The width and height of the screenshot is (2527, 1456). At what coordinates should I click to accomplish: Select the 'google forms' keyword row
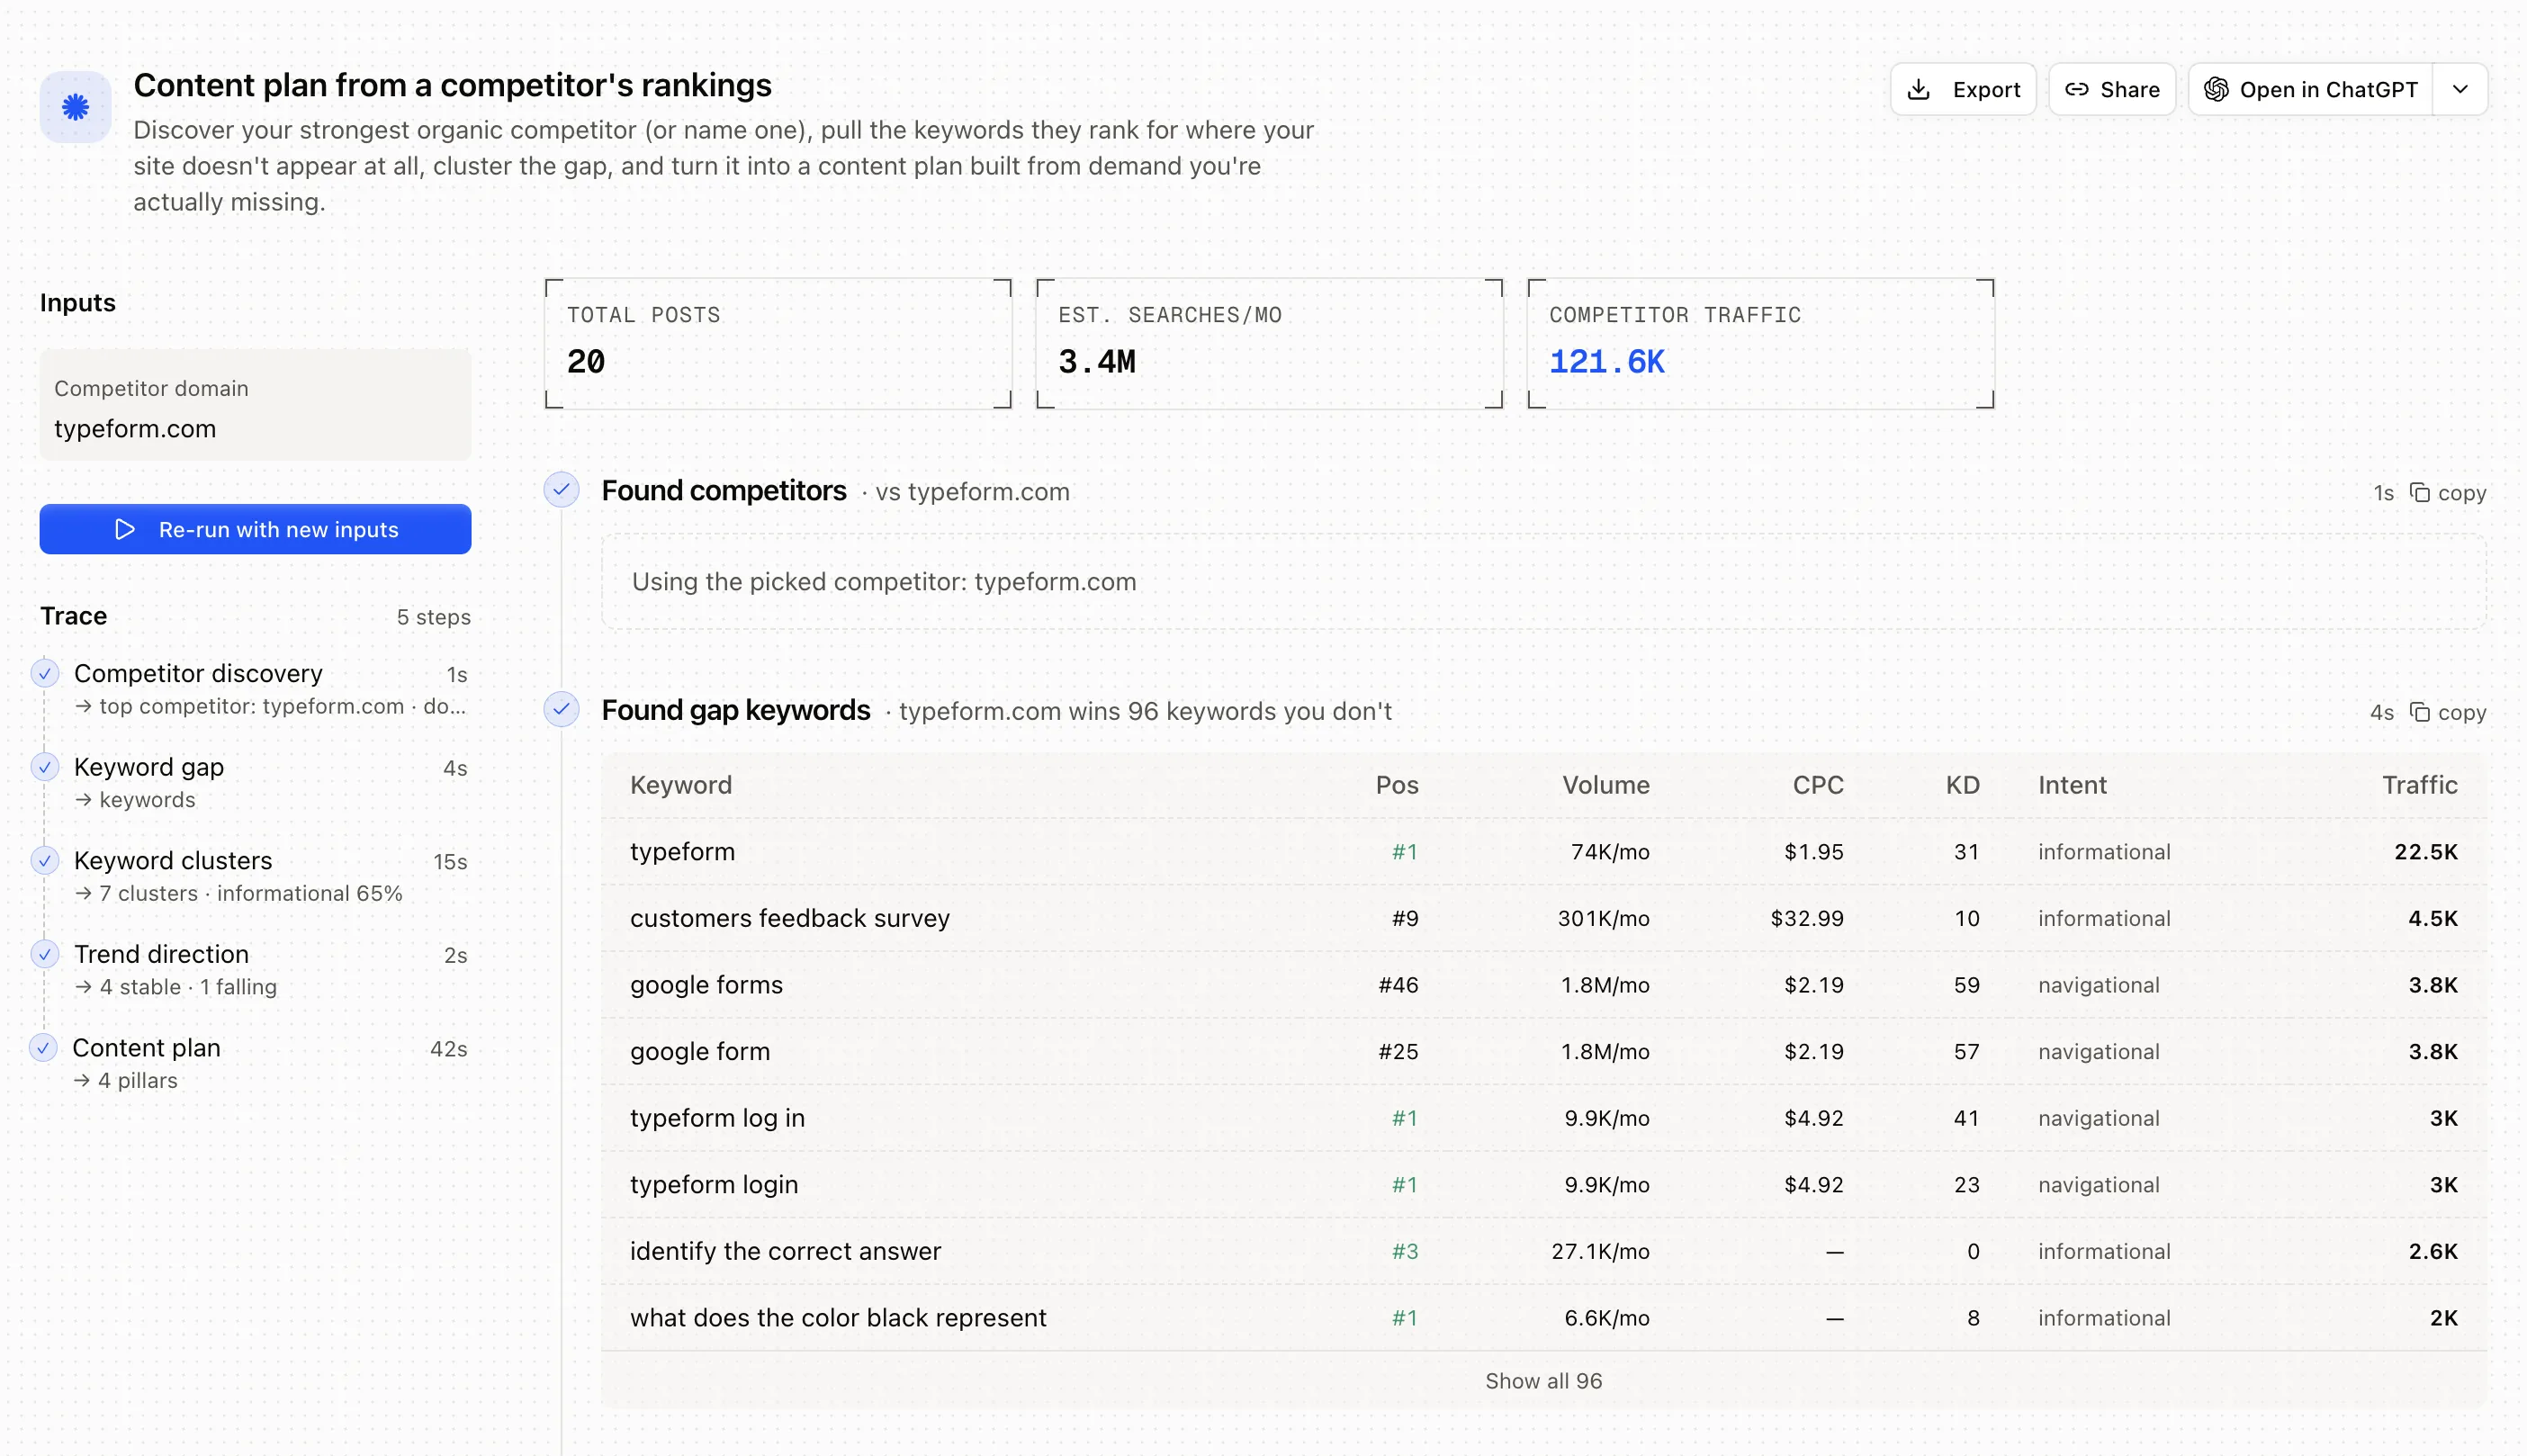(x=1543, y=985)
